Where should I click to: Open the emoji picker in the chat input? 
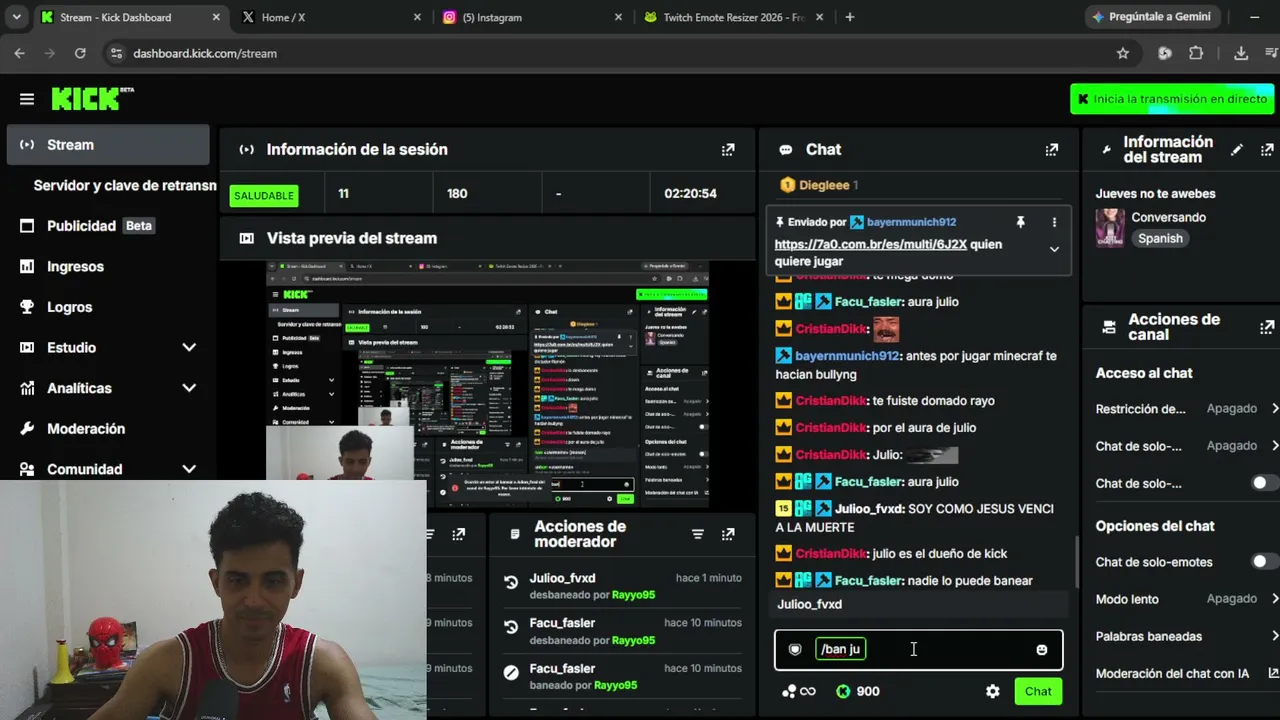(x=1042, y=650)
